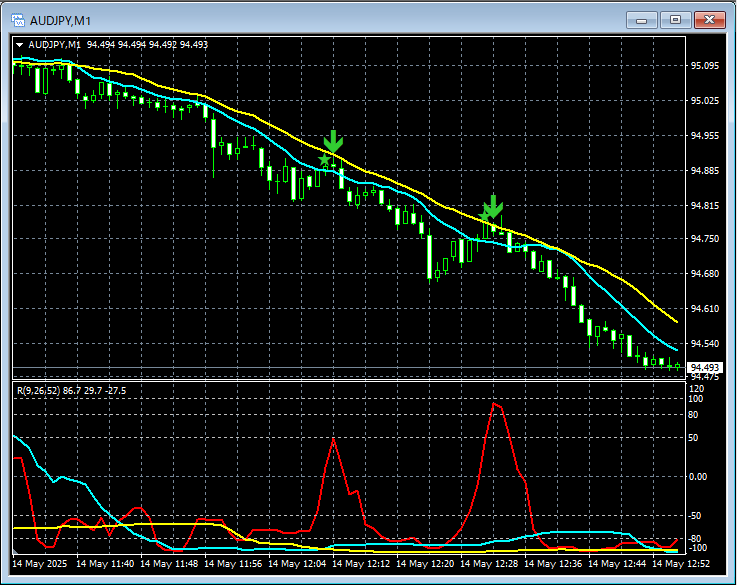
Task: Click the green star marker near 12:27
Action: pos(484,217)
